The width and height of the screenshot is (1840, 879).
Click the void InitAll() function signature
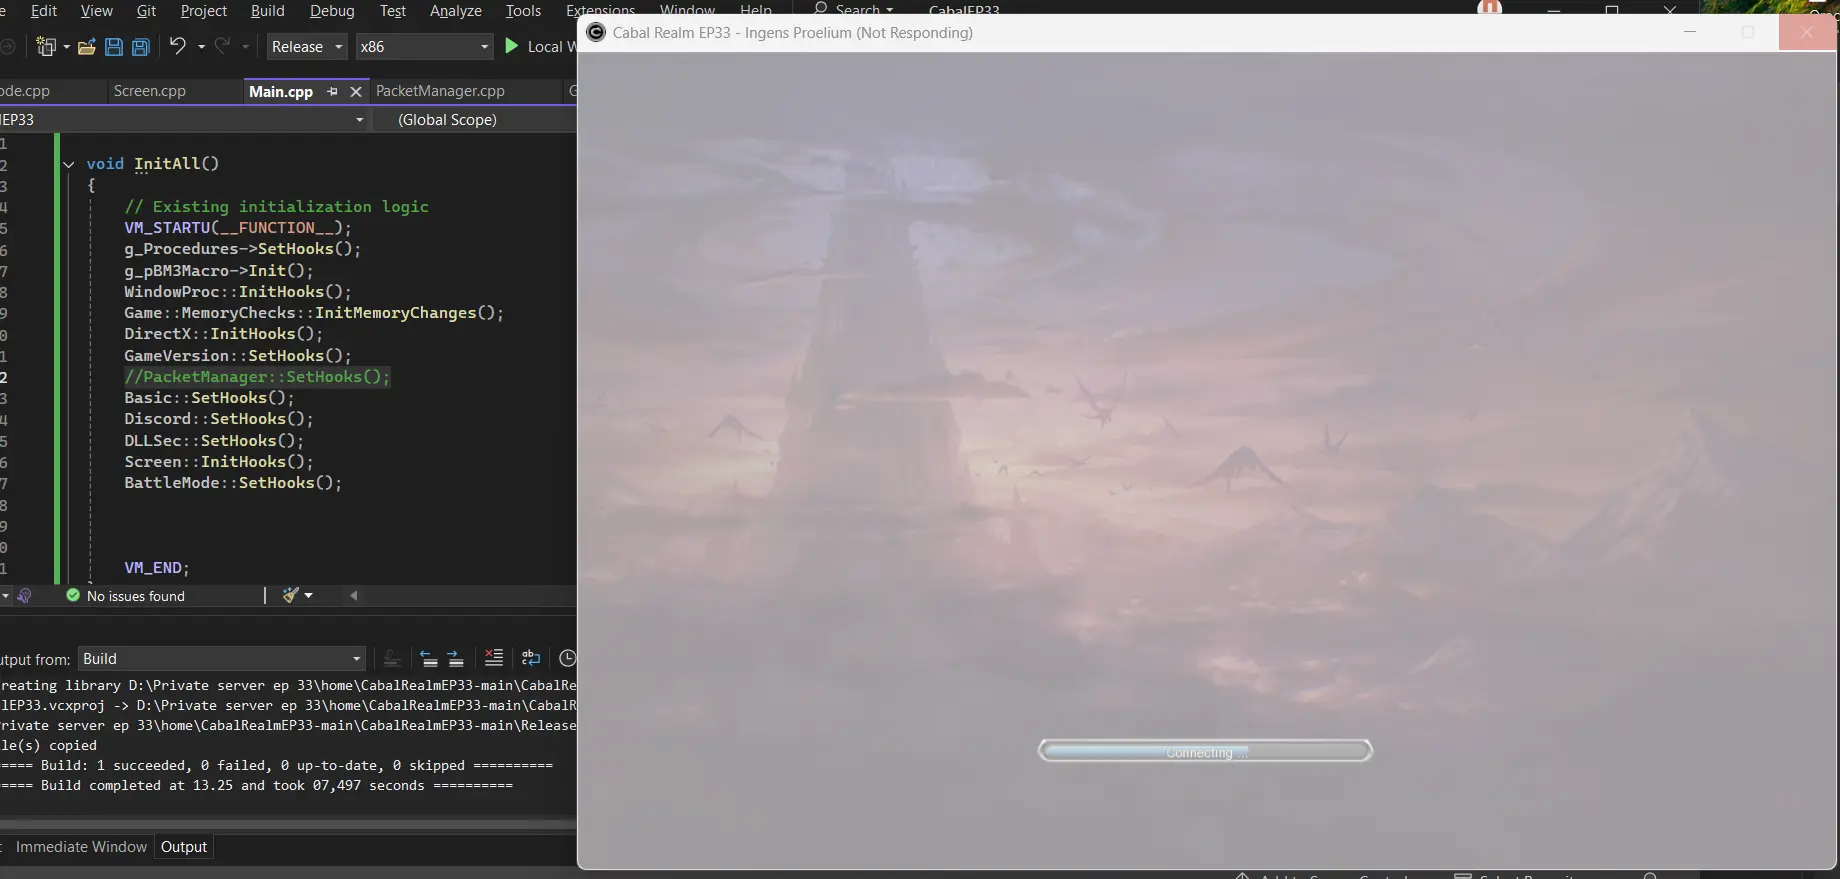point(152,164)
